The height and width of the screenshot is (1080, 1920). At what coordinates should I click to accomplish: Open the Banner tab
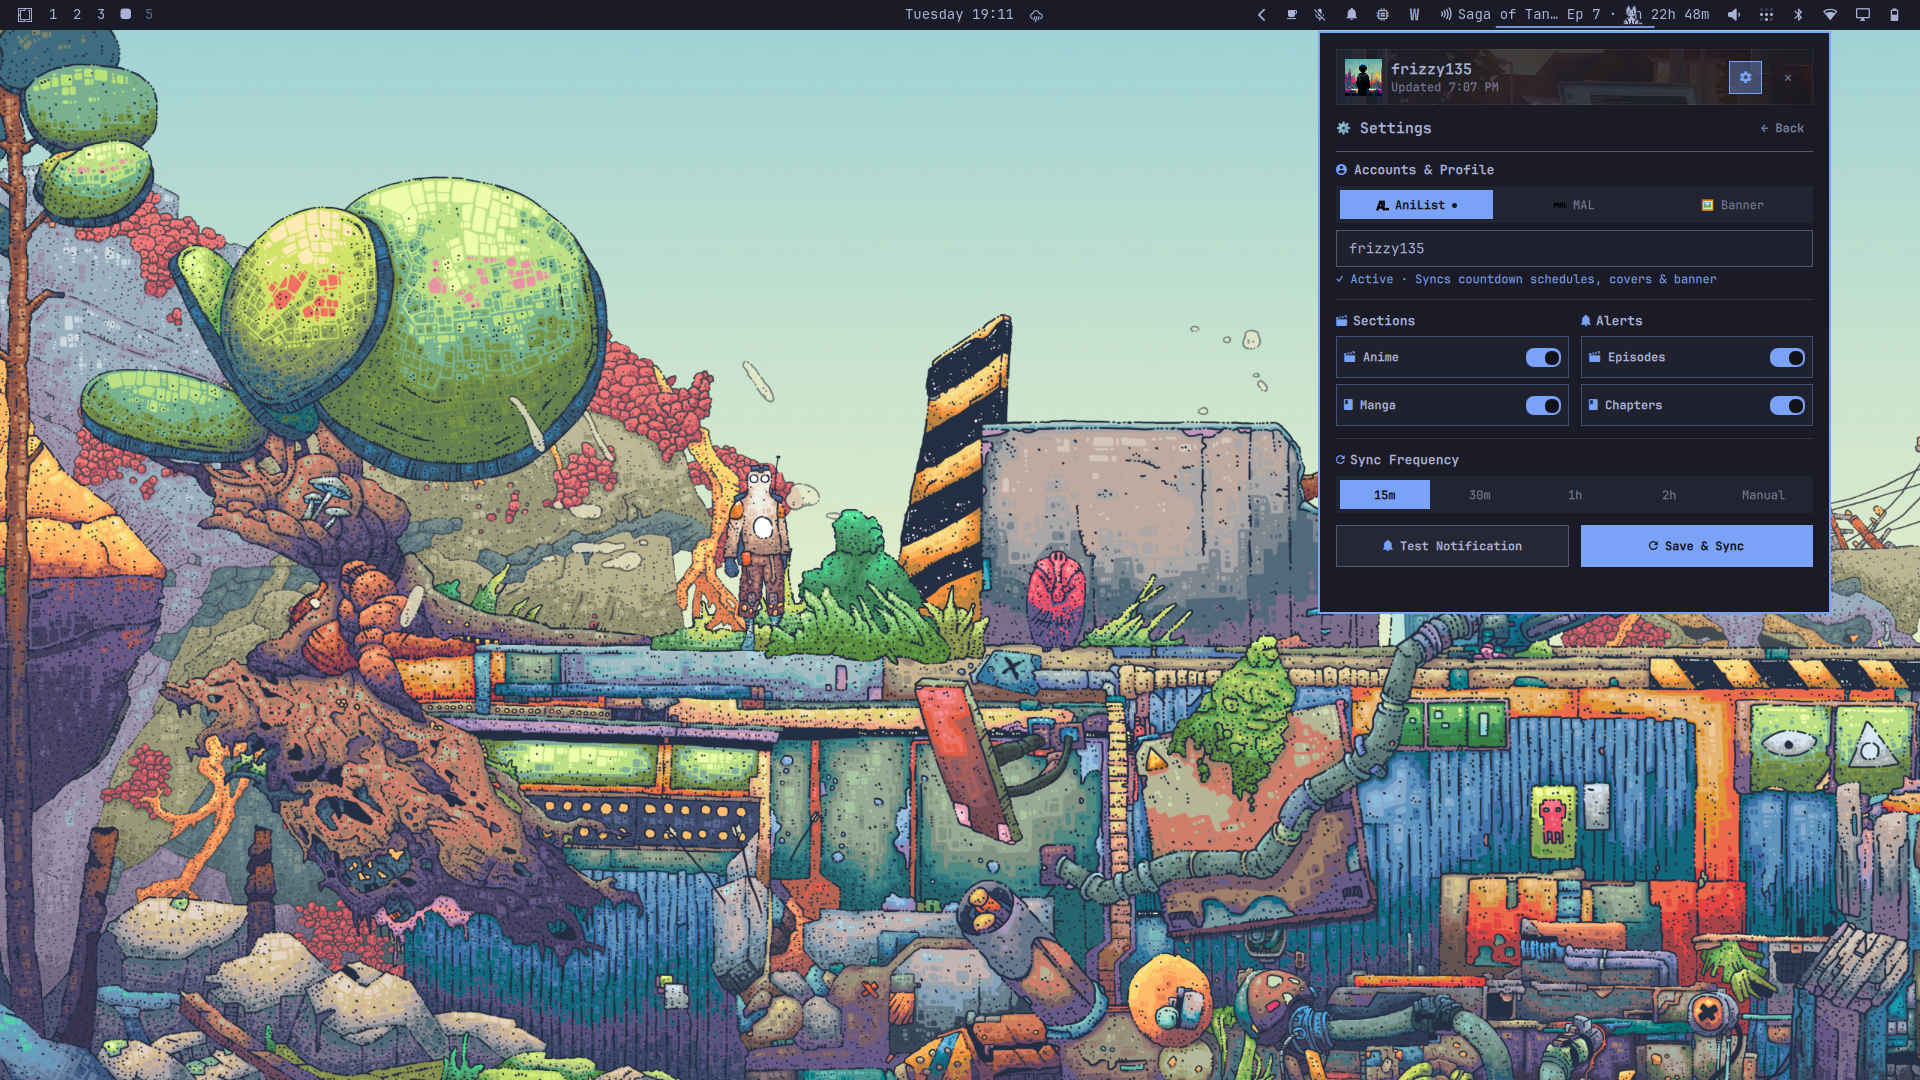(x=1732, y=205)
